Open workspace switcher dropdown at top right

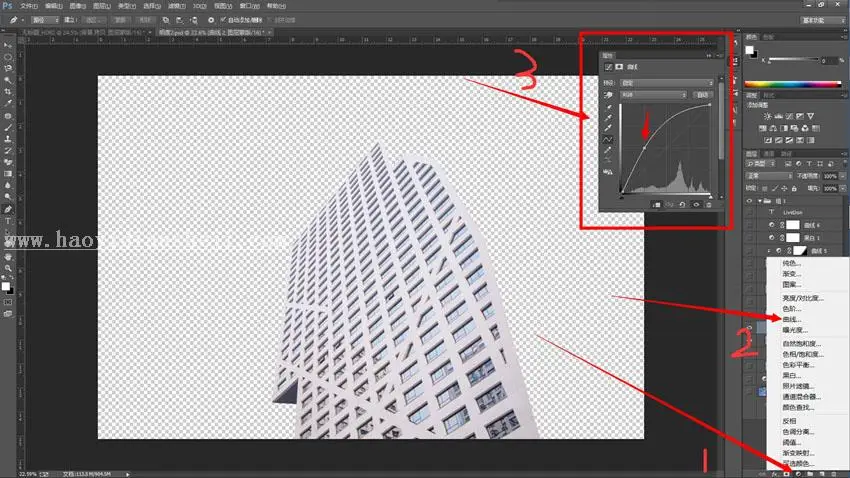click(x=823, y=20)
